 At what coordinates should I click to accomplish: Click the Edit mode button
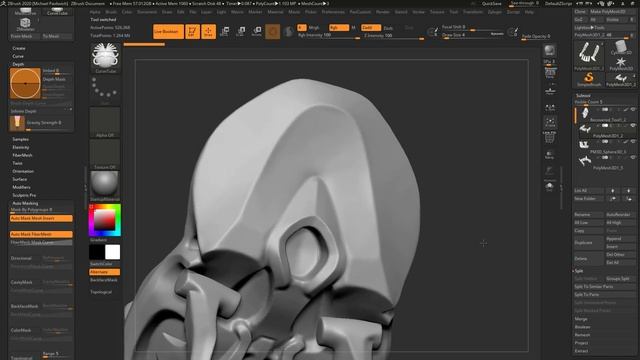(x=192, y=31)
